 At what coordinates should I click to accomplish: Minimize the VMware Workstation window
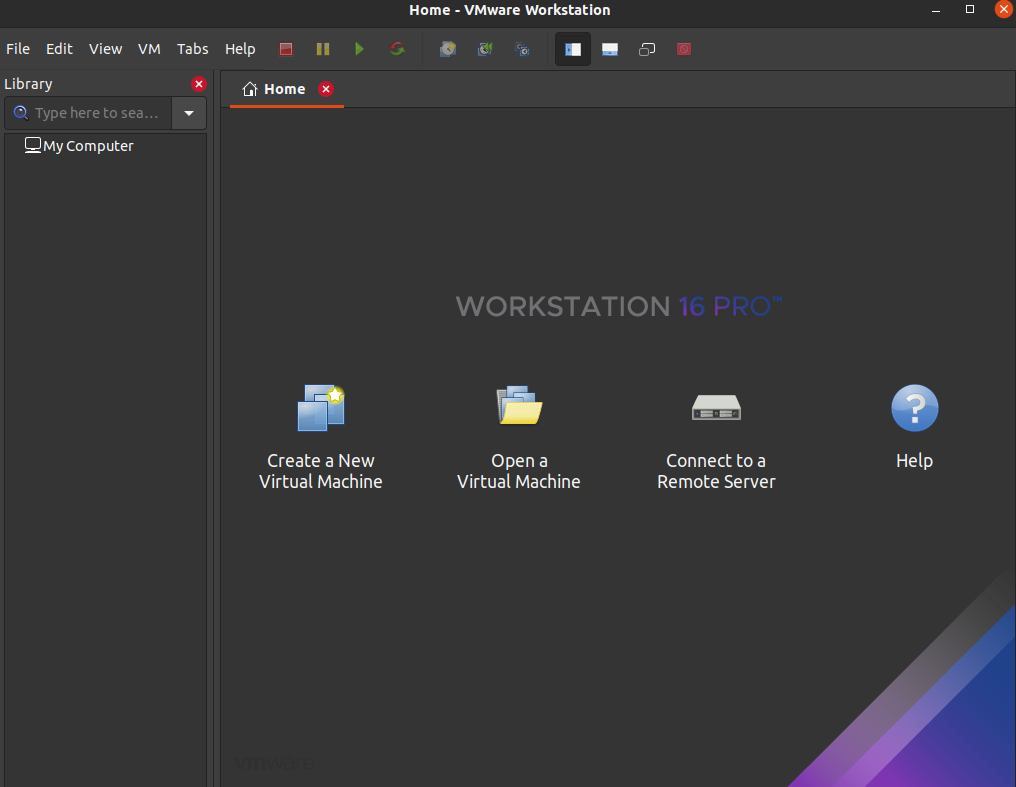(936, 10)
